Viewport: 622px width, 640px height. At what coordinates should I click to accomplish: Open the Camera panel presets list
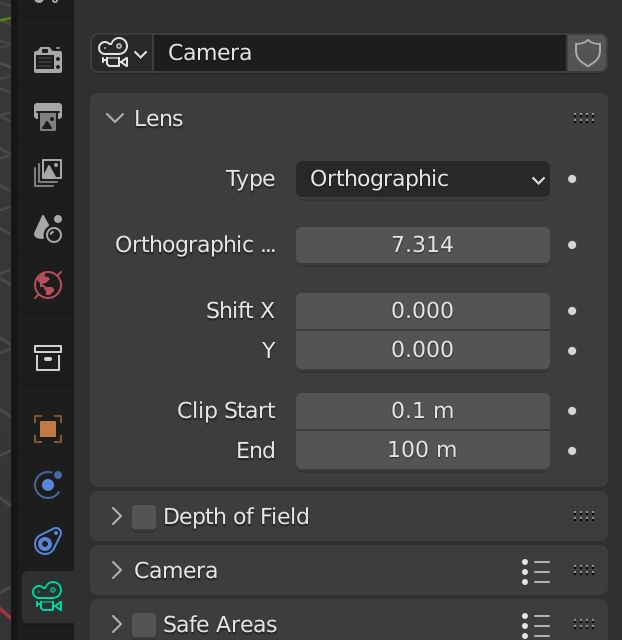coord(536,571)
